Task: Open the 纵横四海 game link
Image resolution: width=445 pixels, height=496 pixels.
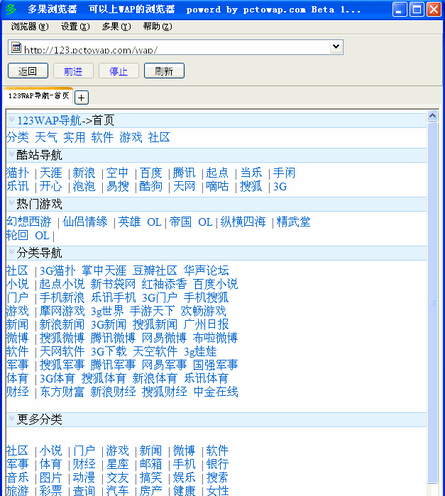Action: (x=243, y=222)
